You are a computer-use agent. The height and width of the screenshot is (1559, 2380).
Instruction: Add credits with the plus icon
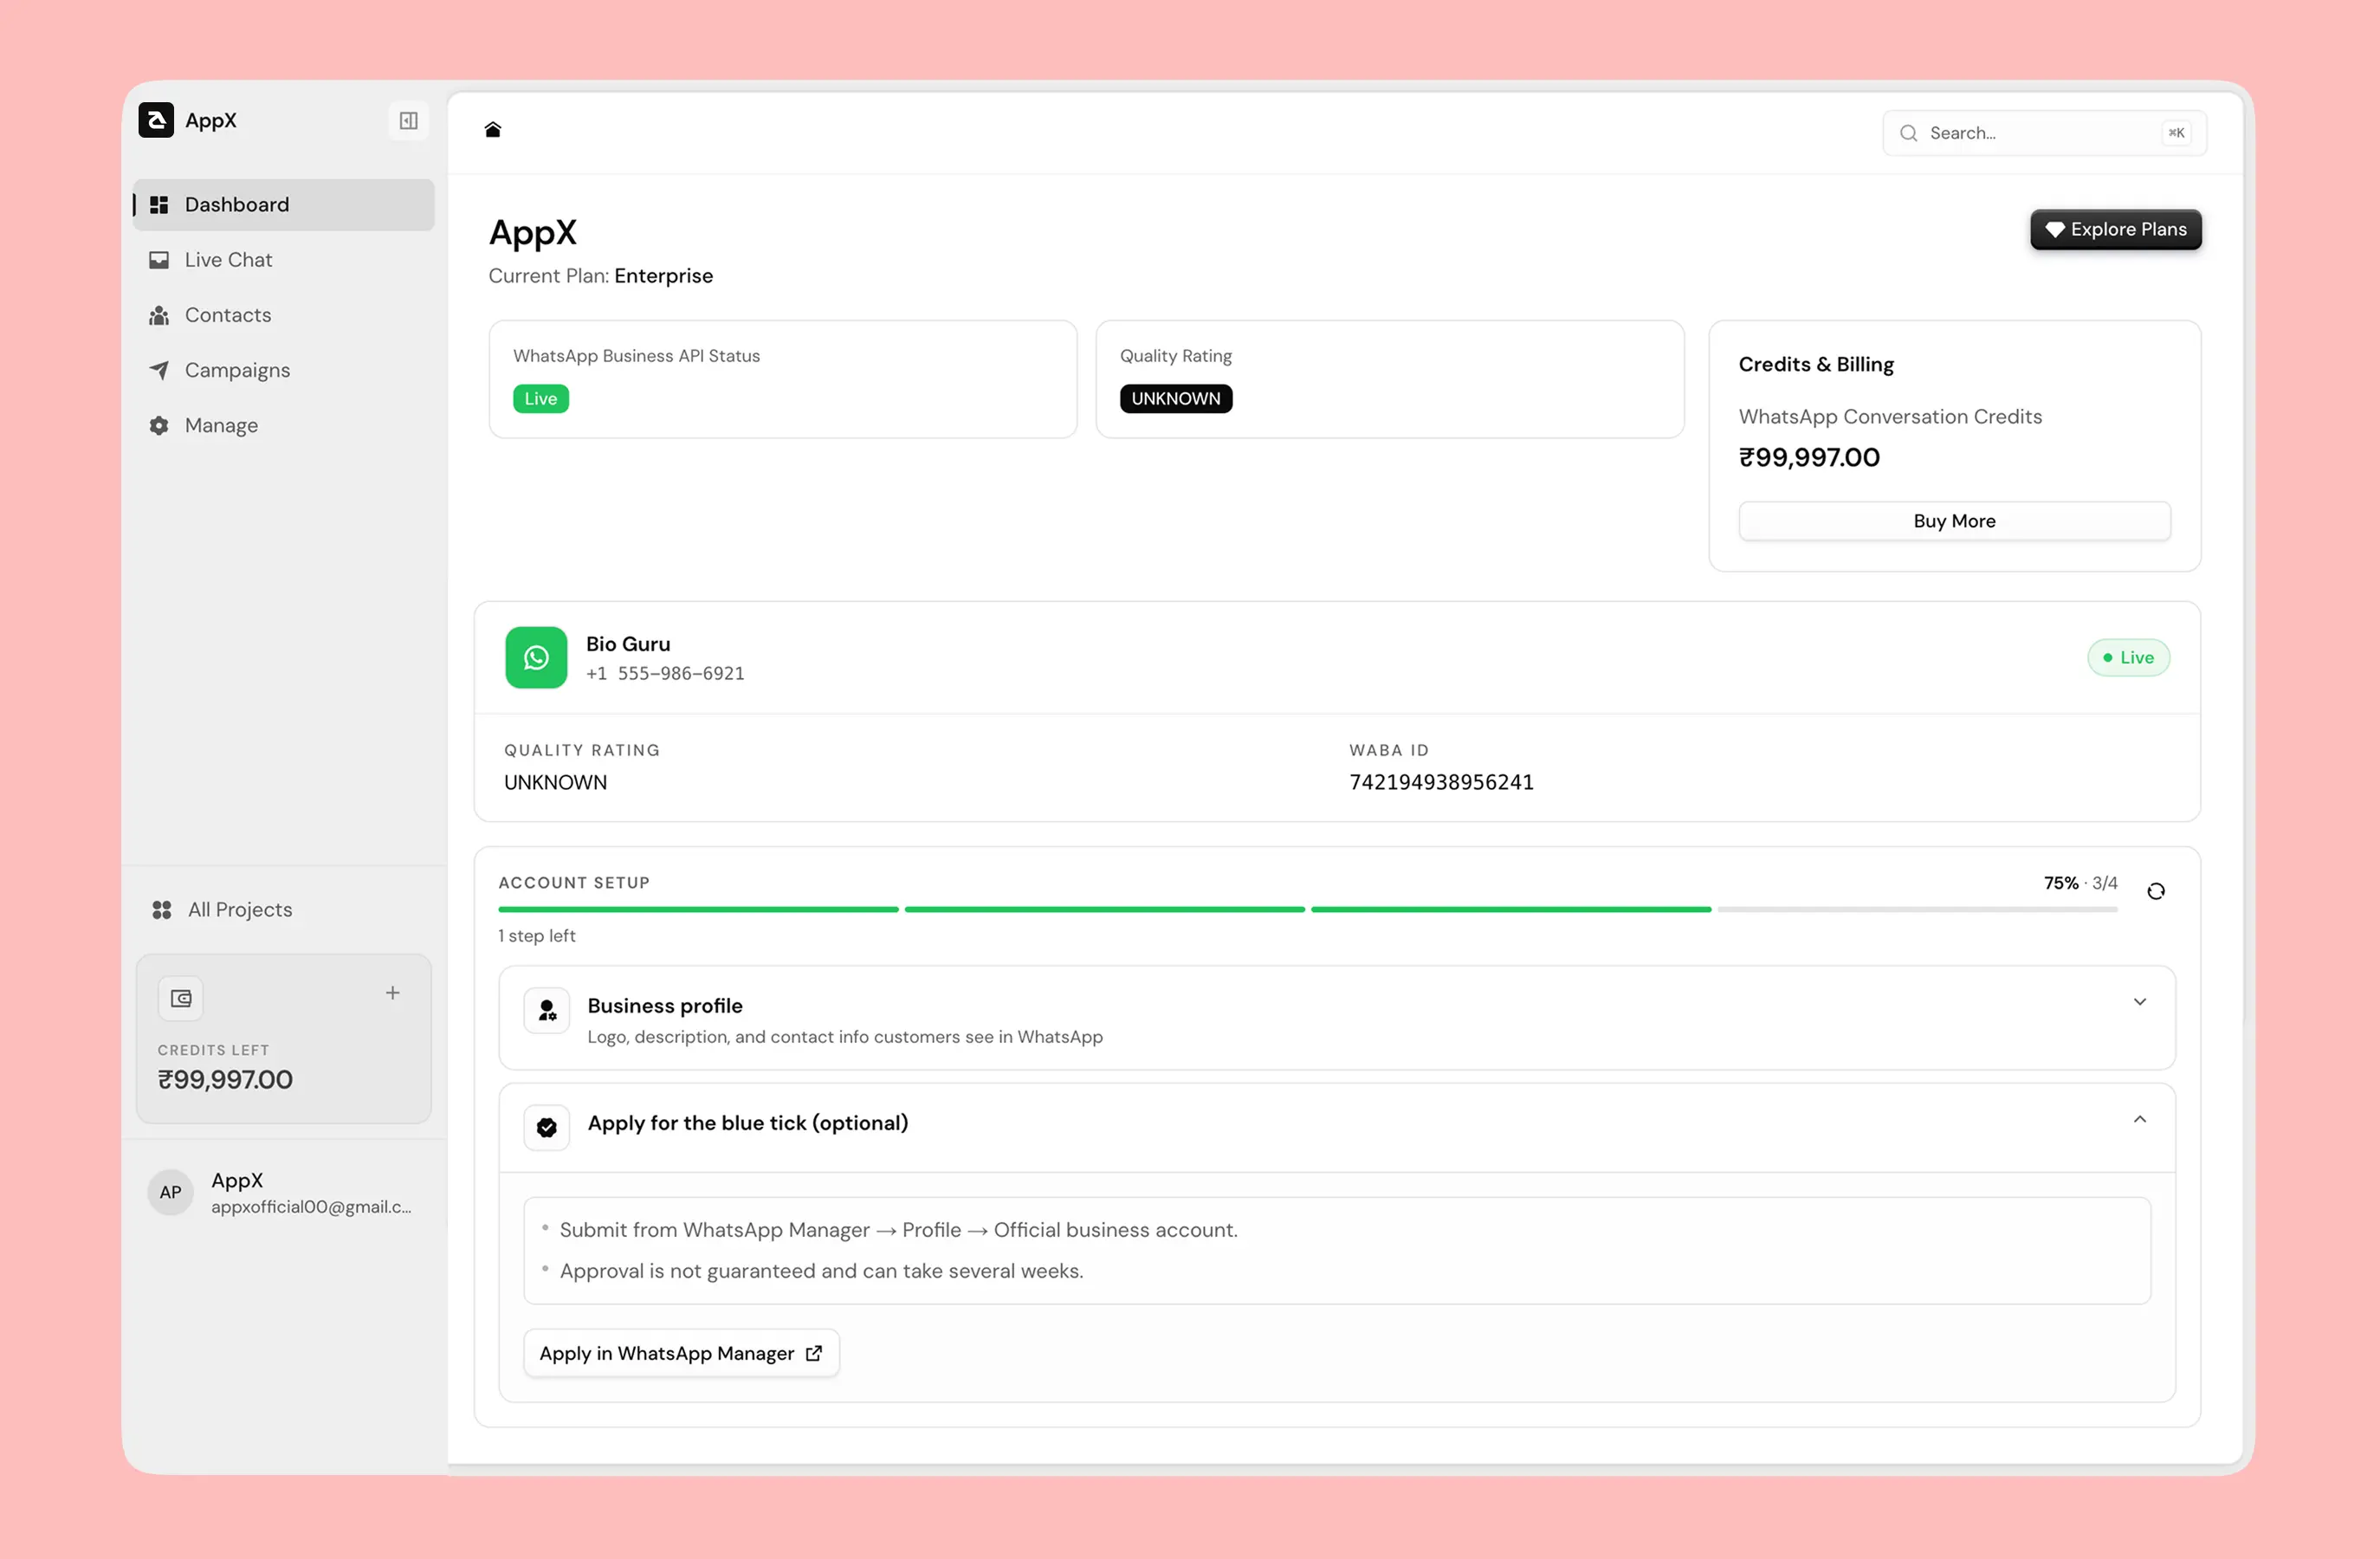pos(393,993)
